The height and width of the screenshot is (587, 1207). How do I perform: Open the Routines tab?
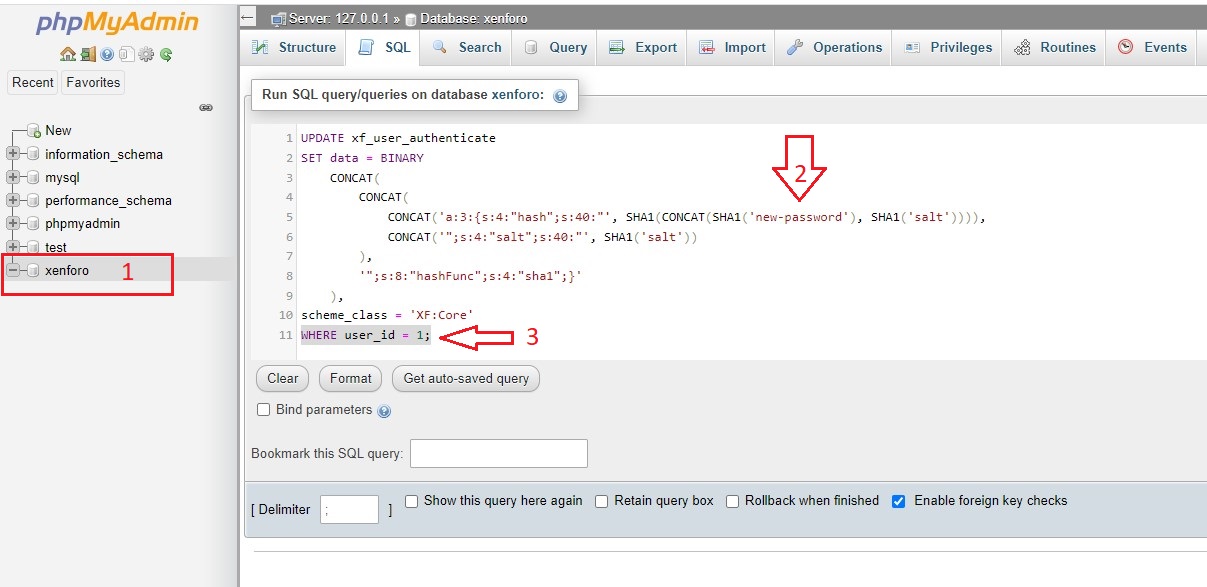pyautogui.click(x=1054, y=47)
